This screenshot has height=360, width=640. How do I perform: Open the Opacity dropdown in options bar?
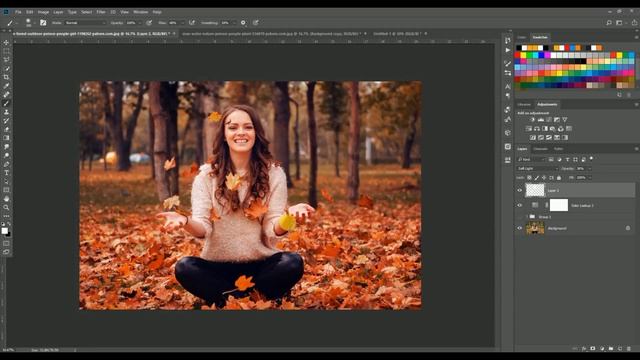click(x=140, y=23)
